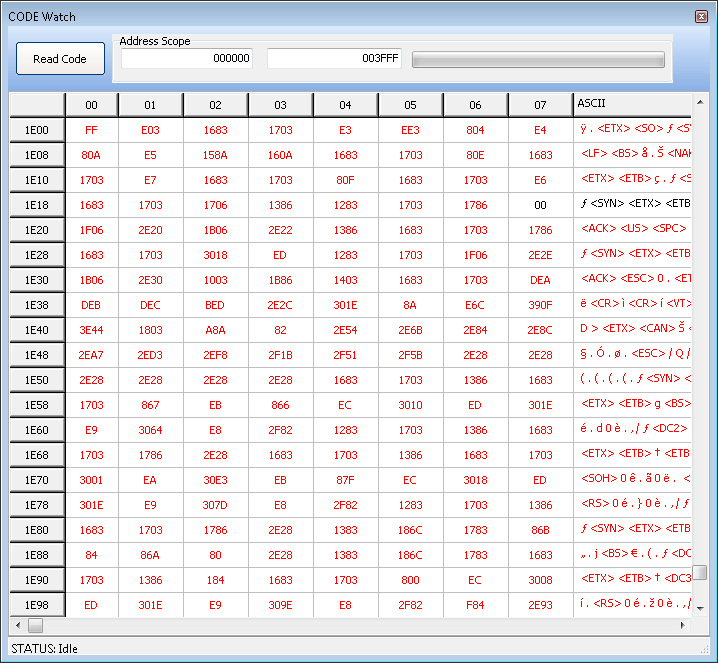Click the read progress bar

pyautogui.click(x=538, y=60)
